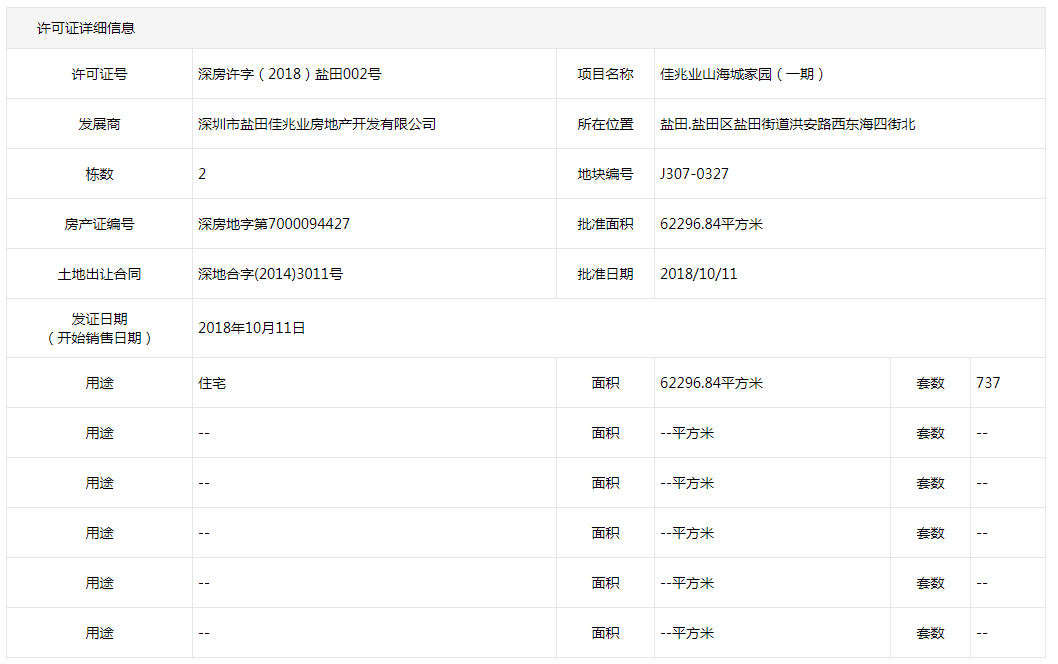Click contract number 深地合字(2014)3011号
This screenshot has width=1058, height=664.
pyautogui.click(x=271, y=274)
